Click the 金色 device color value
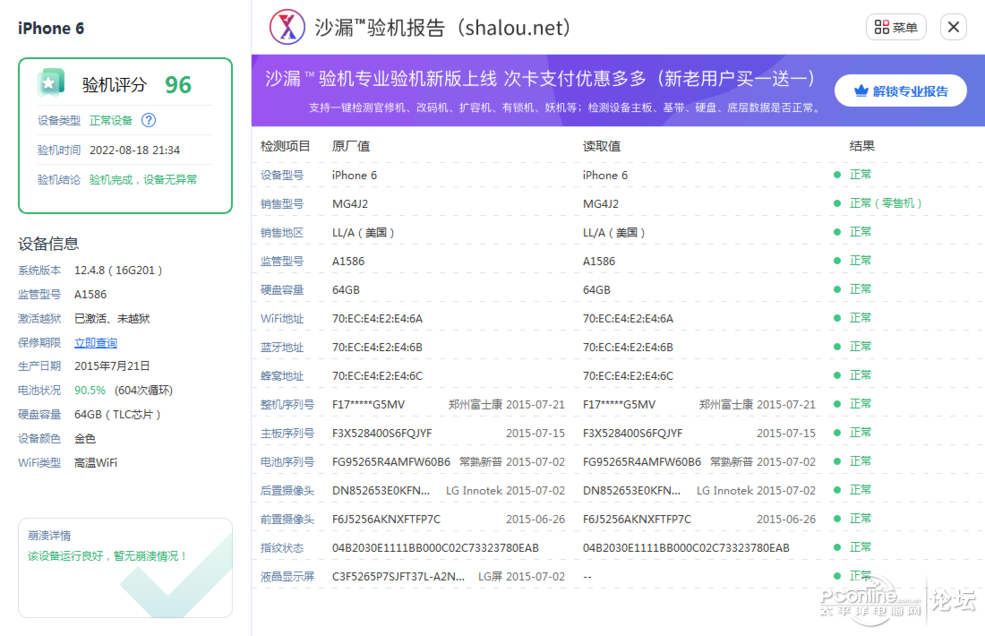The height and width of the screenshot is (636, 985). pyautogui.click(x=85, y=439)
